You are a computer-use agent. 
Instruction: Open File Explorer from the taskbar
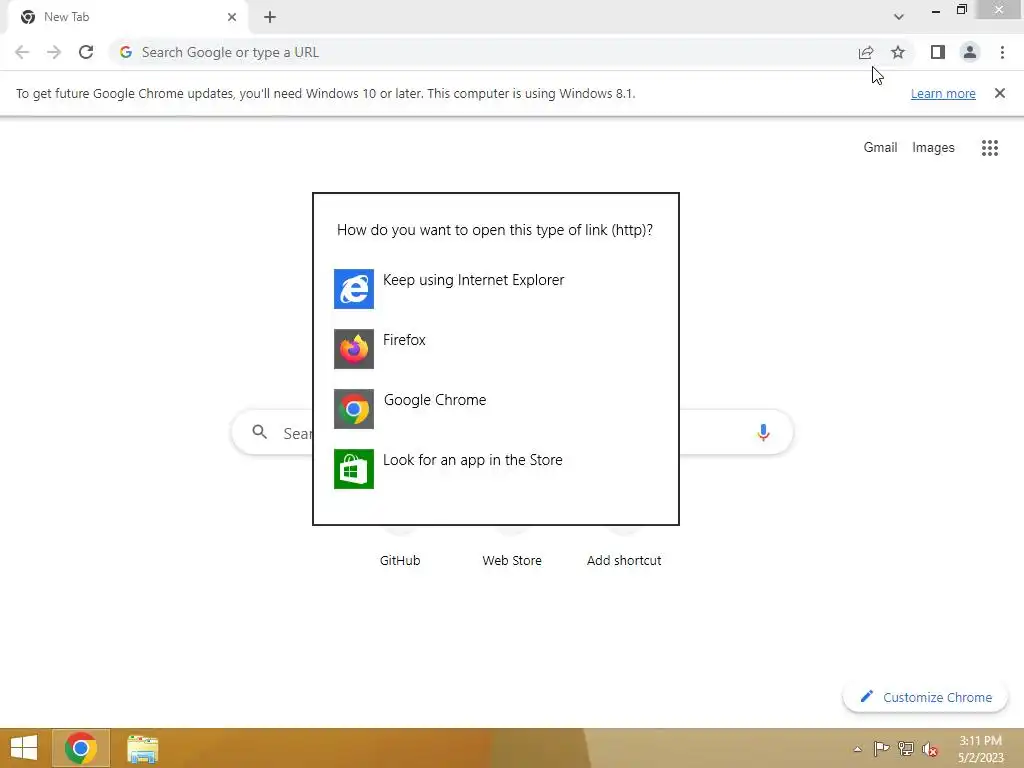click(142, 749)
